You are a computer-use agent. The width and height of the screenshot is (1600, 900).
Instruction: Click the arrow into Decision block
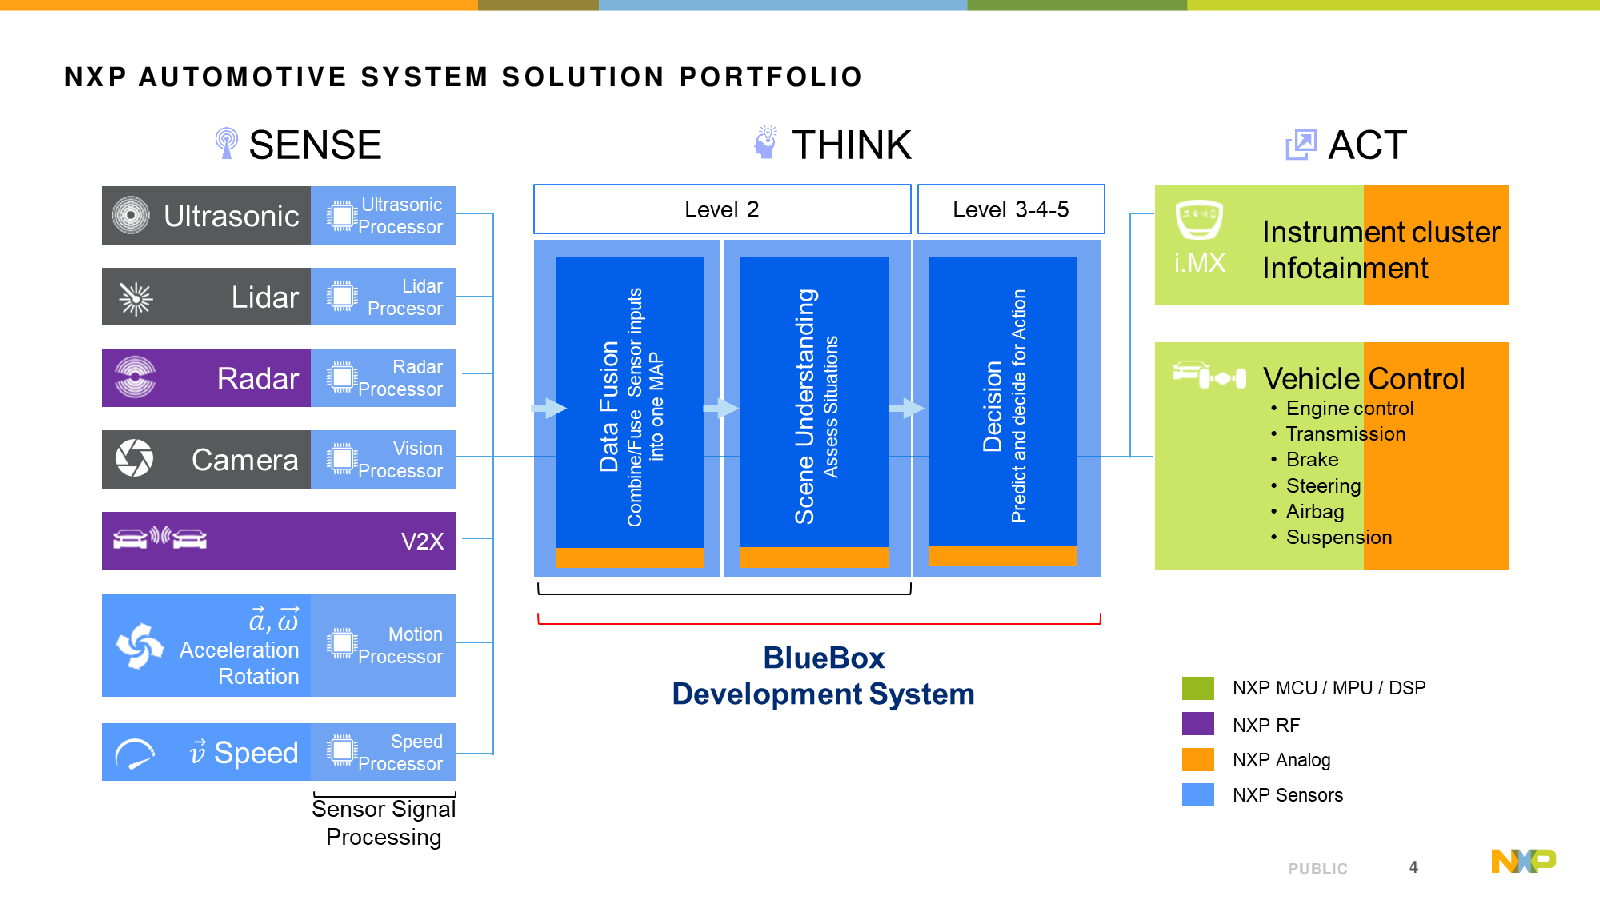click(x=907, y=408)
